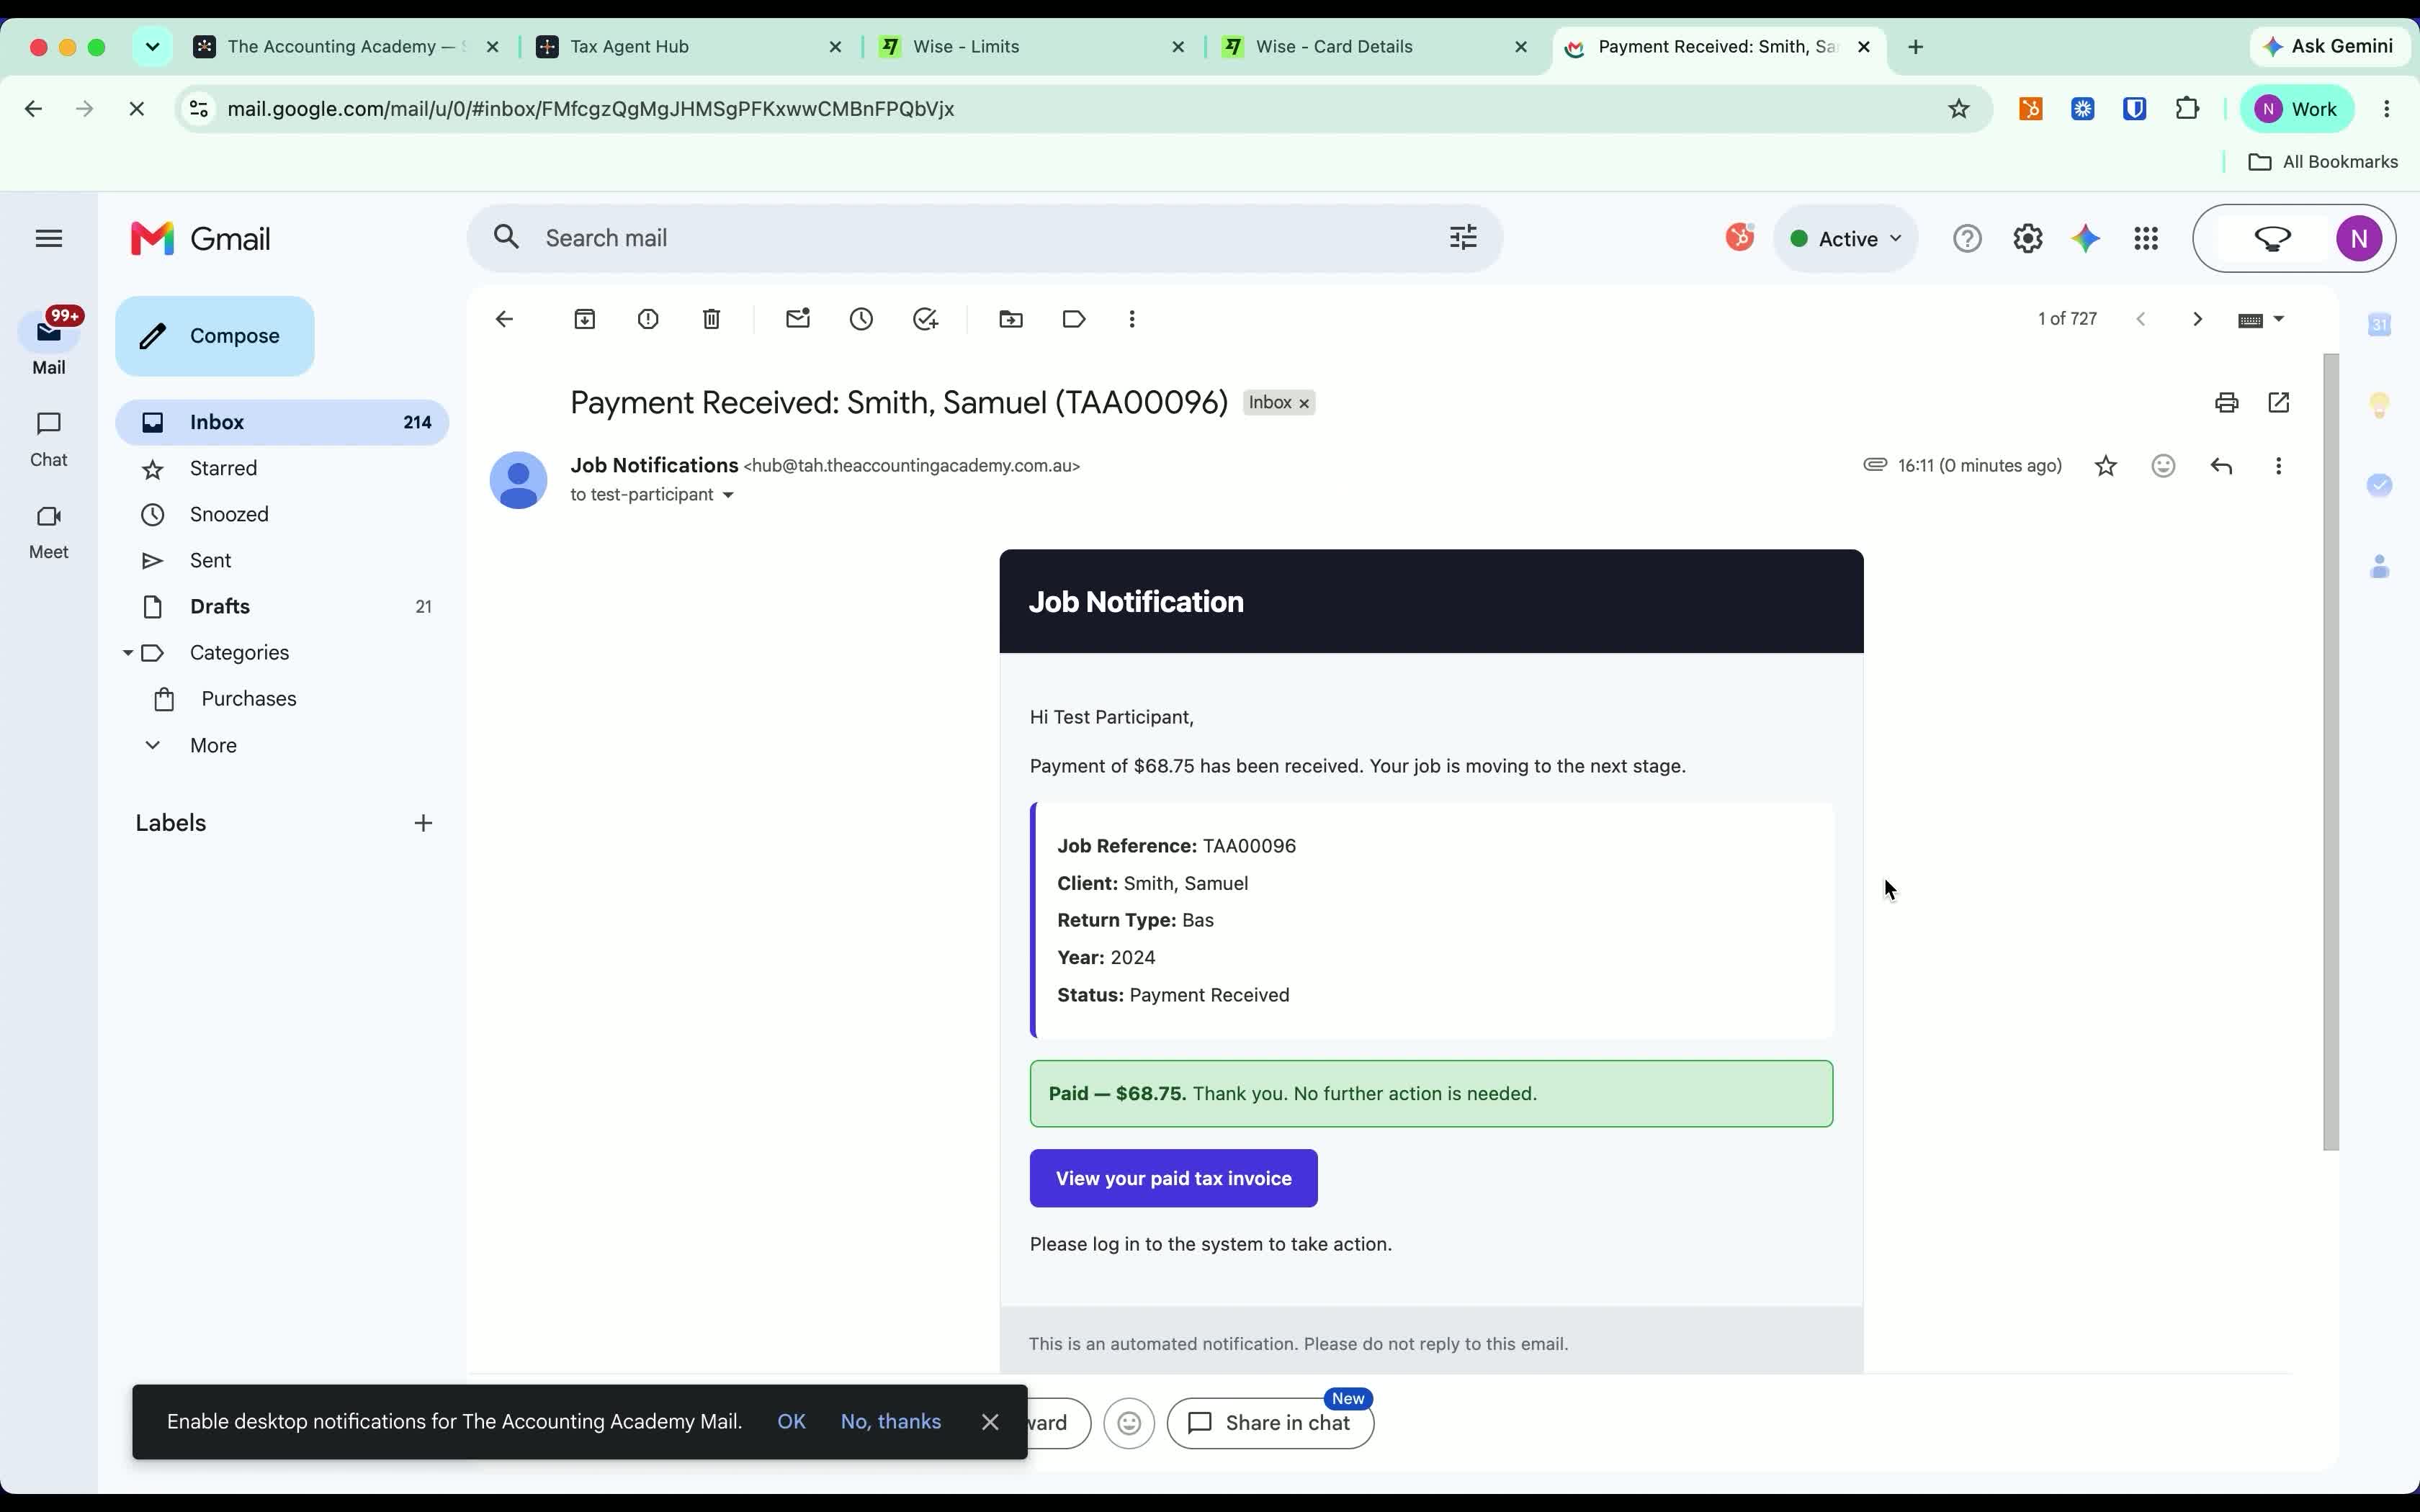2420x1512 pixels.
Task: Open a new browser tab
Action: click(x=1915, y=46)
